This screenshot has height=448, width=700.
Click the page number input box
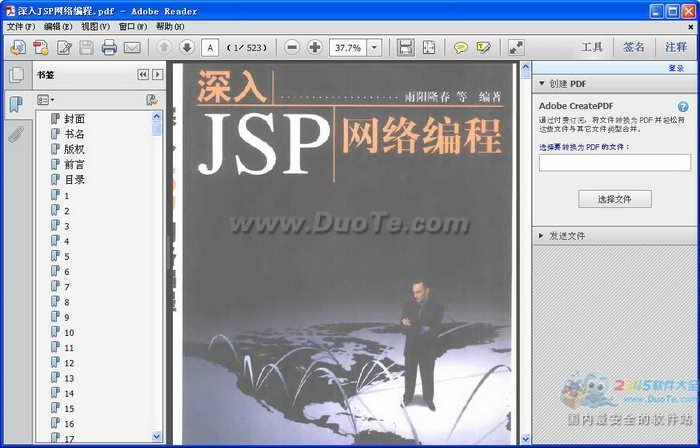click(x=210, y=47)
